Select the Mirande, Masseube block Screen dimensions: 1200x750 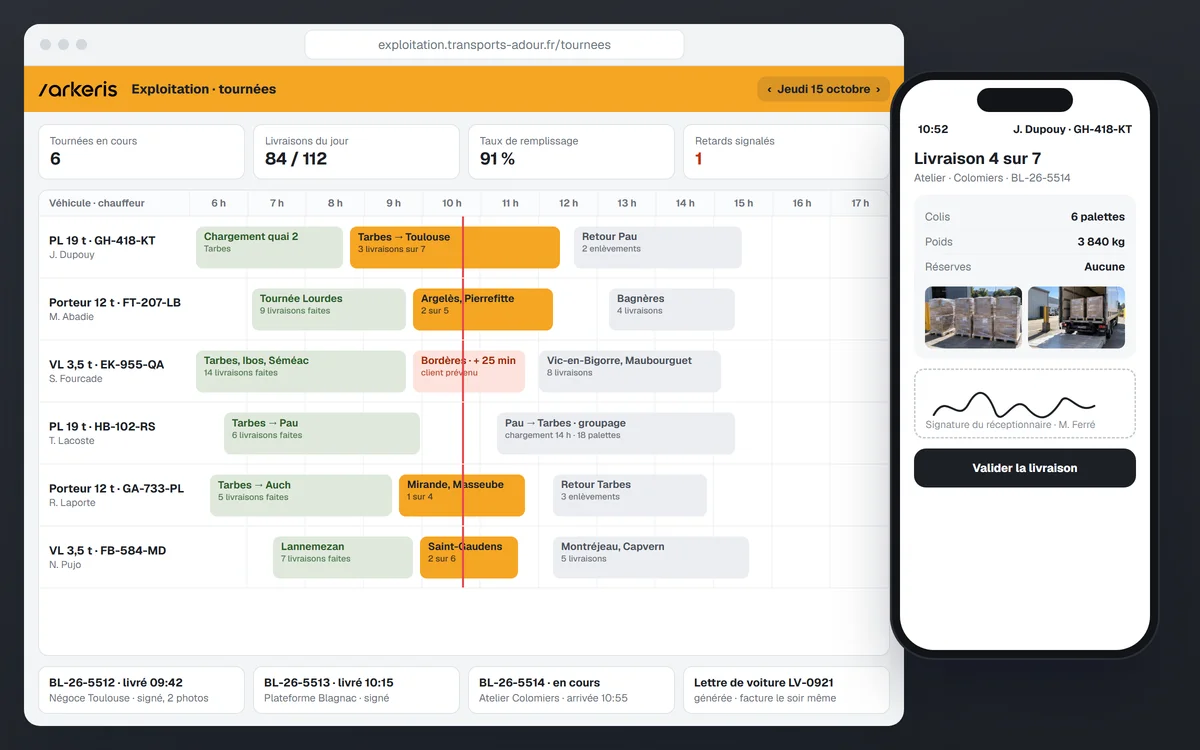pos(462,495)
